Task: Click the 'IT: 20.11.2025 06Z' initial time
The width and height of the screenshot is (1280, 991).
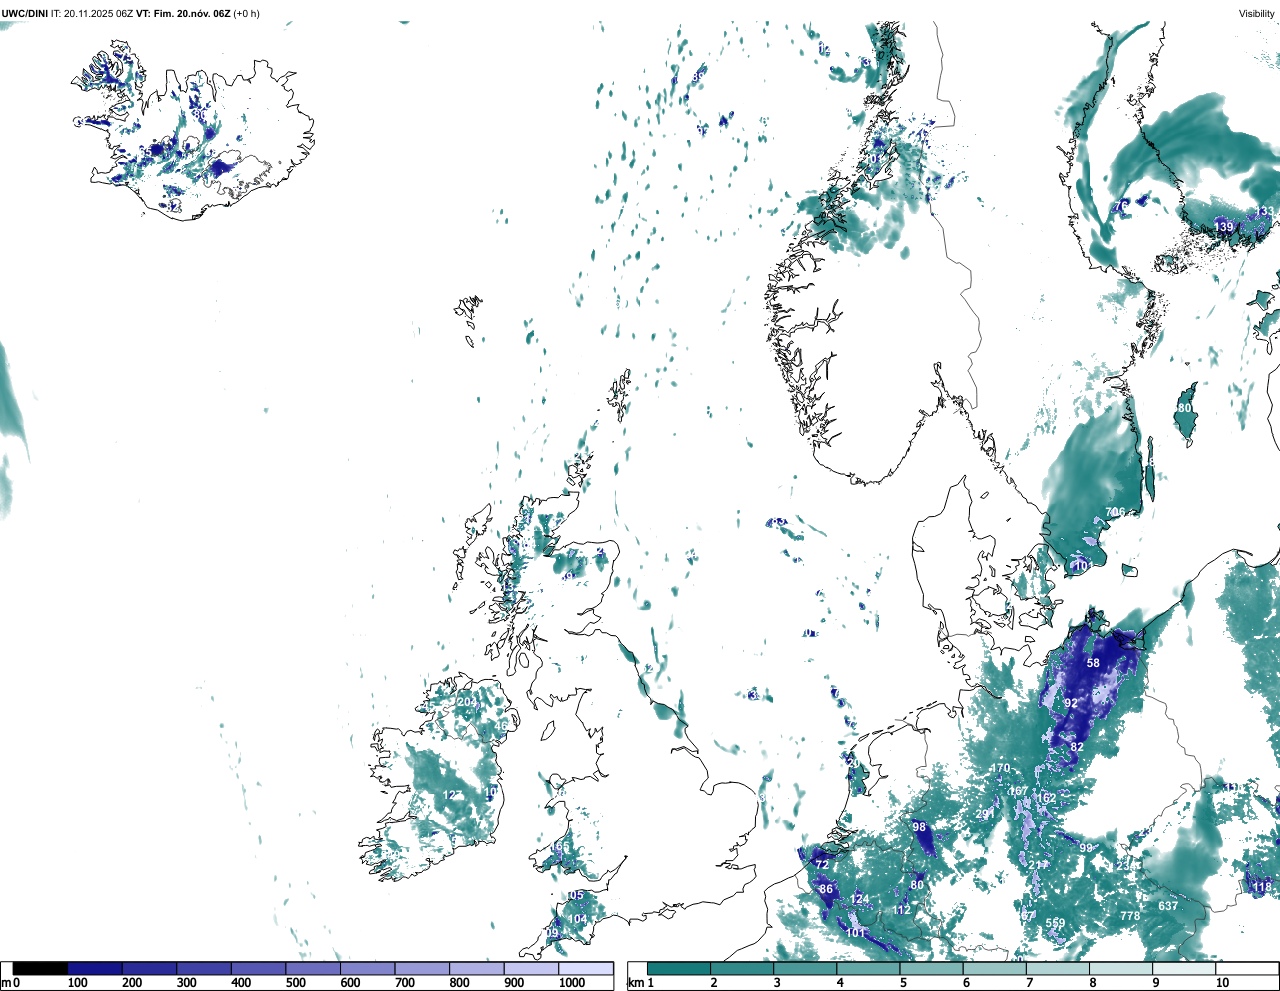Action: tap(92, 13)
